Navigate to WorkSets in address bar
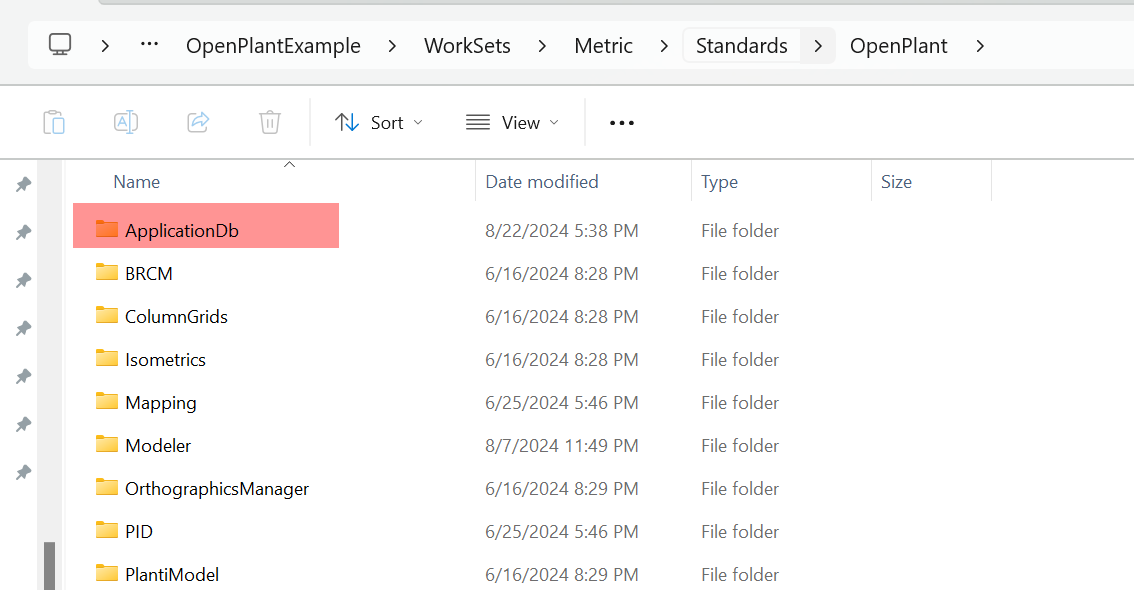1134x590 pixels. click(467, 46)
